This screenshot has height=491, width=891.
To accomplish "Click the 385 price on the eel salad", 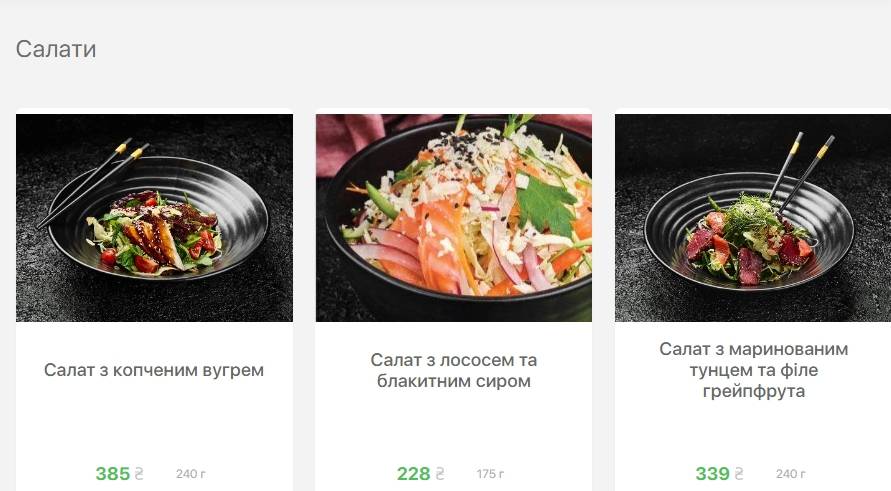I will coord(113,473).
